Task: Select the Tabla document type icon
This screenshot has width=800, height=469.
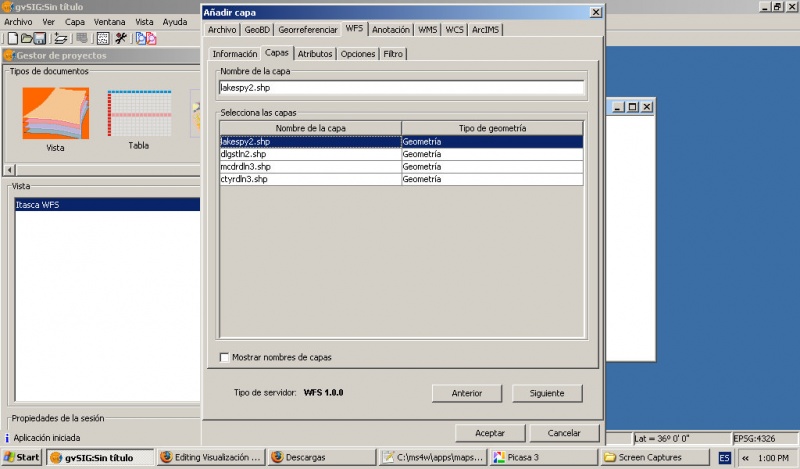Action: [138, 113]
